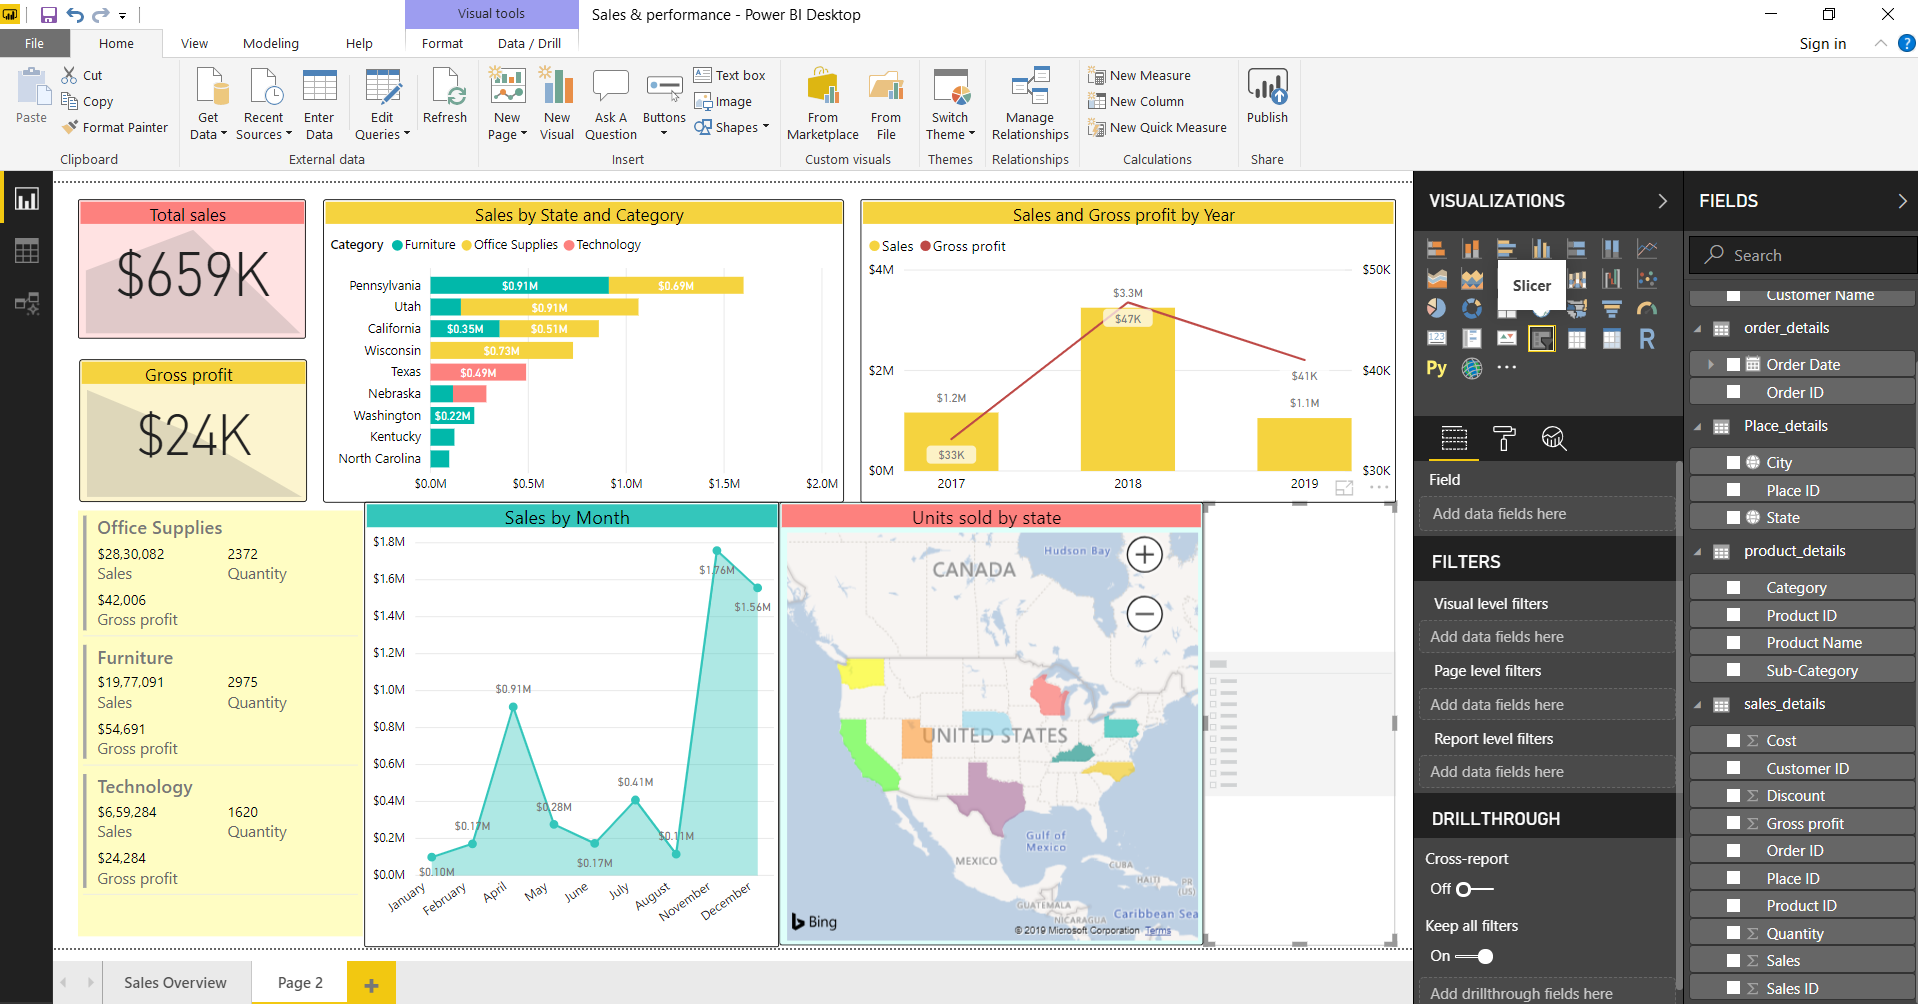Select the stacked bar chart visualization
Viewport: 1918px width, 1004px height.
[1436, 249]
